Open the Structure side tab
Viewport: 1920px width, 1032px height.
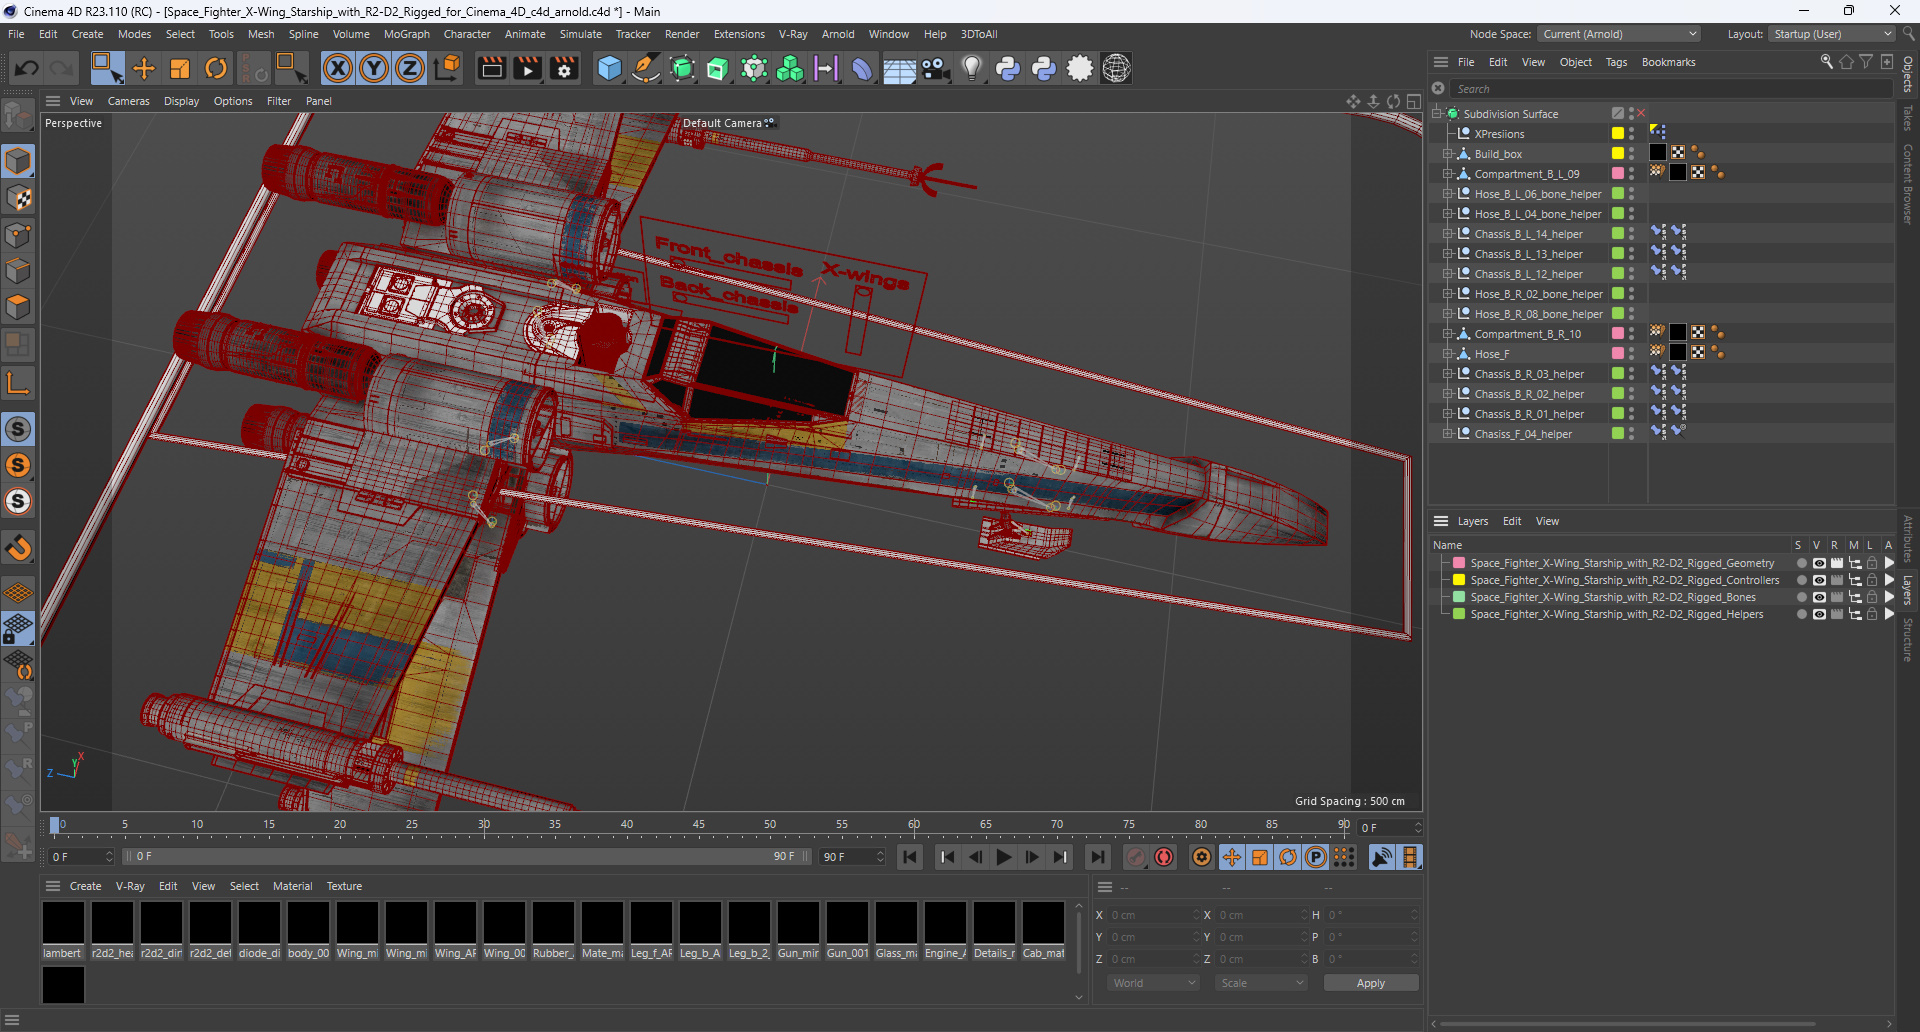[x=1908, y=640]
